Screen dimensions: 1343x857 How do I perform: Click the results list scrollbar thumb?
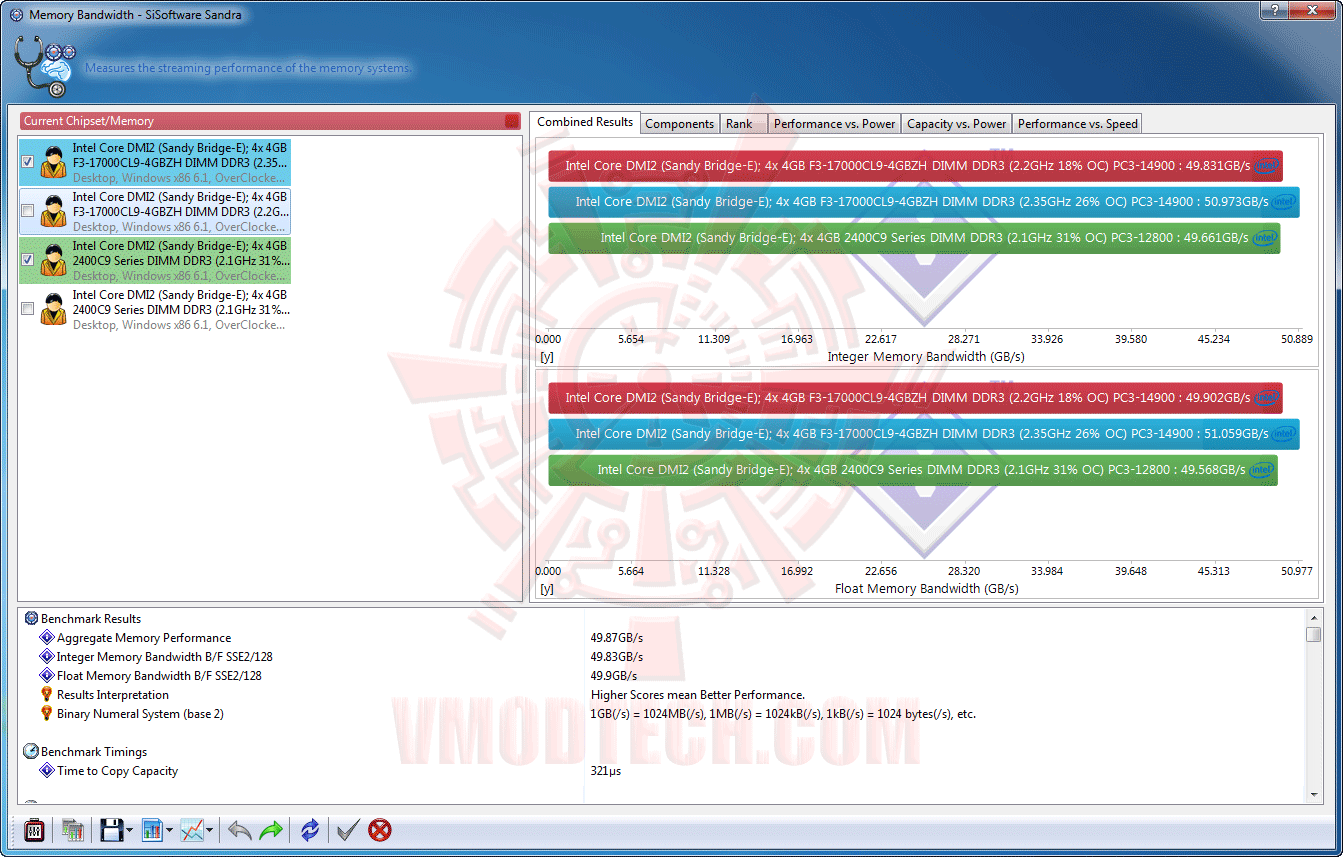1314,635
